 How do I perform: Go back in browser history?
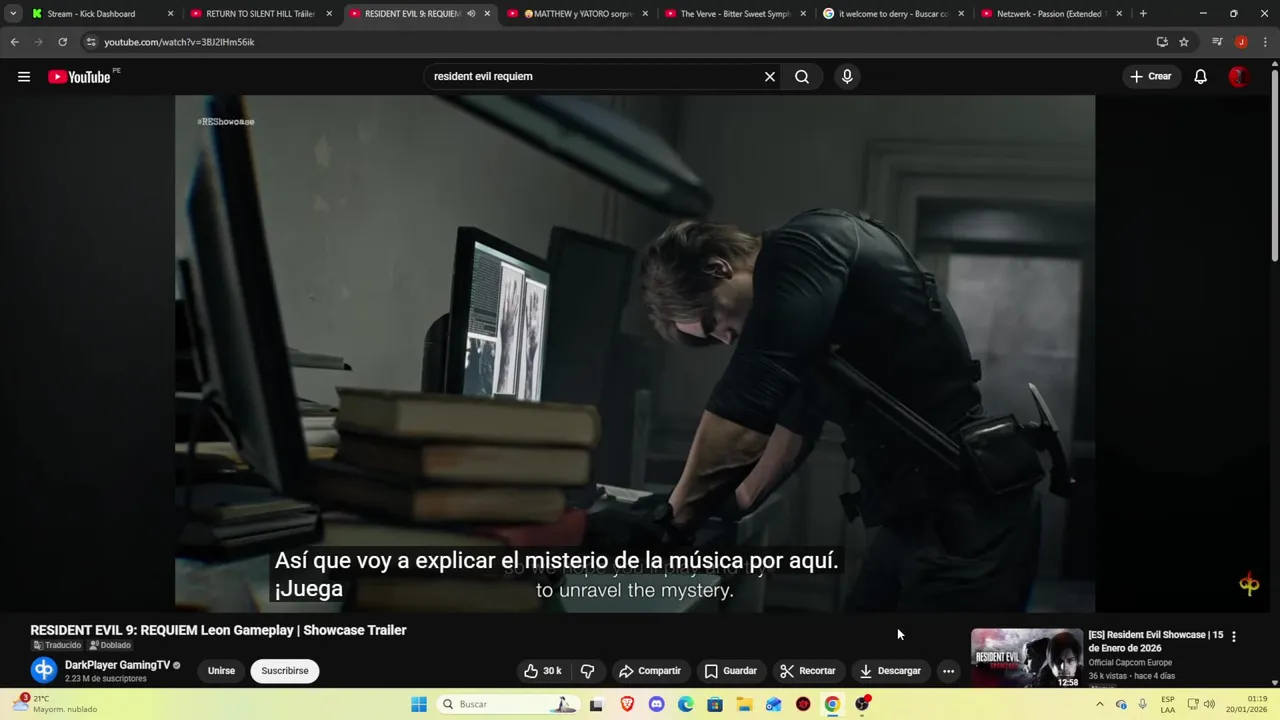point(14,42)
